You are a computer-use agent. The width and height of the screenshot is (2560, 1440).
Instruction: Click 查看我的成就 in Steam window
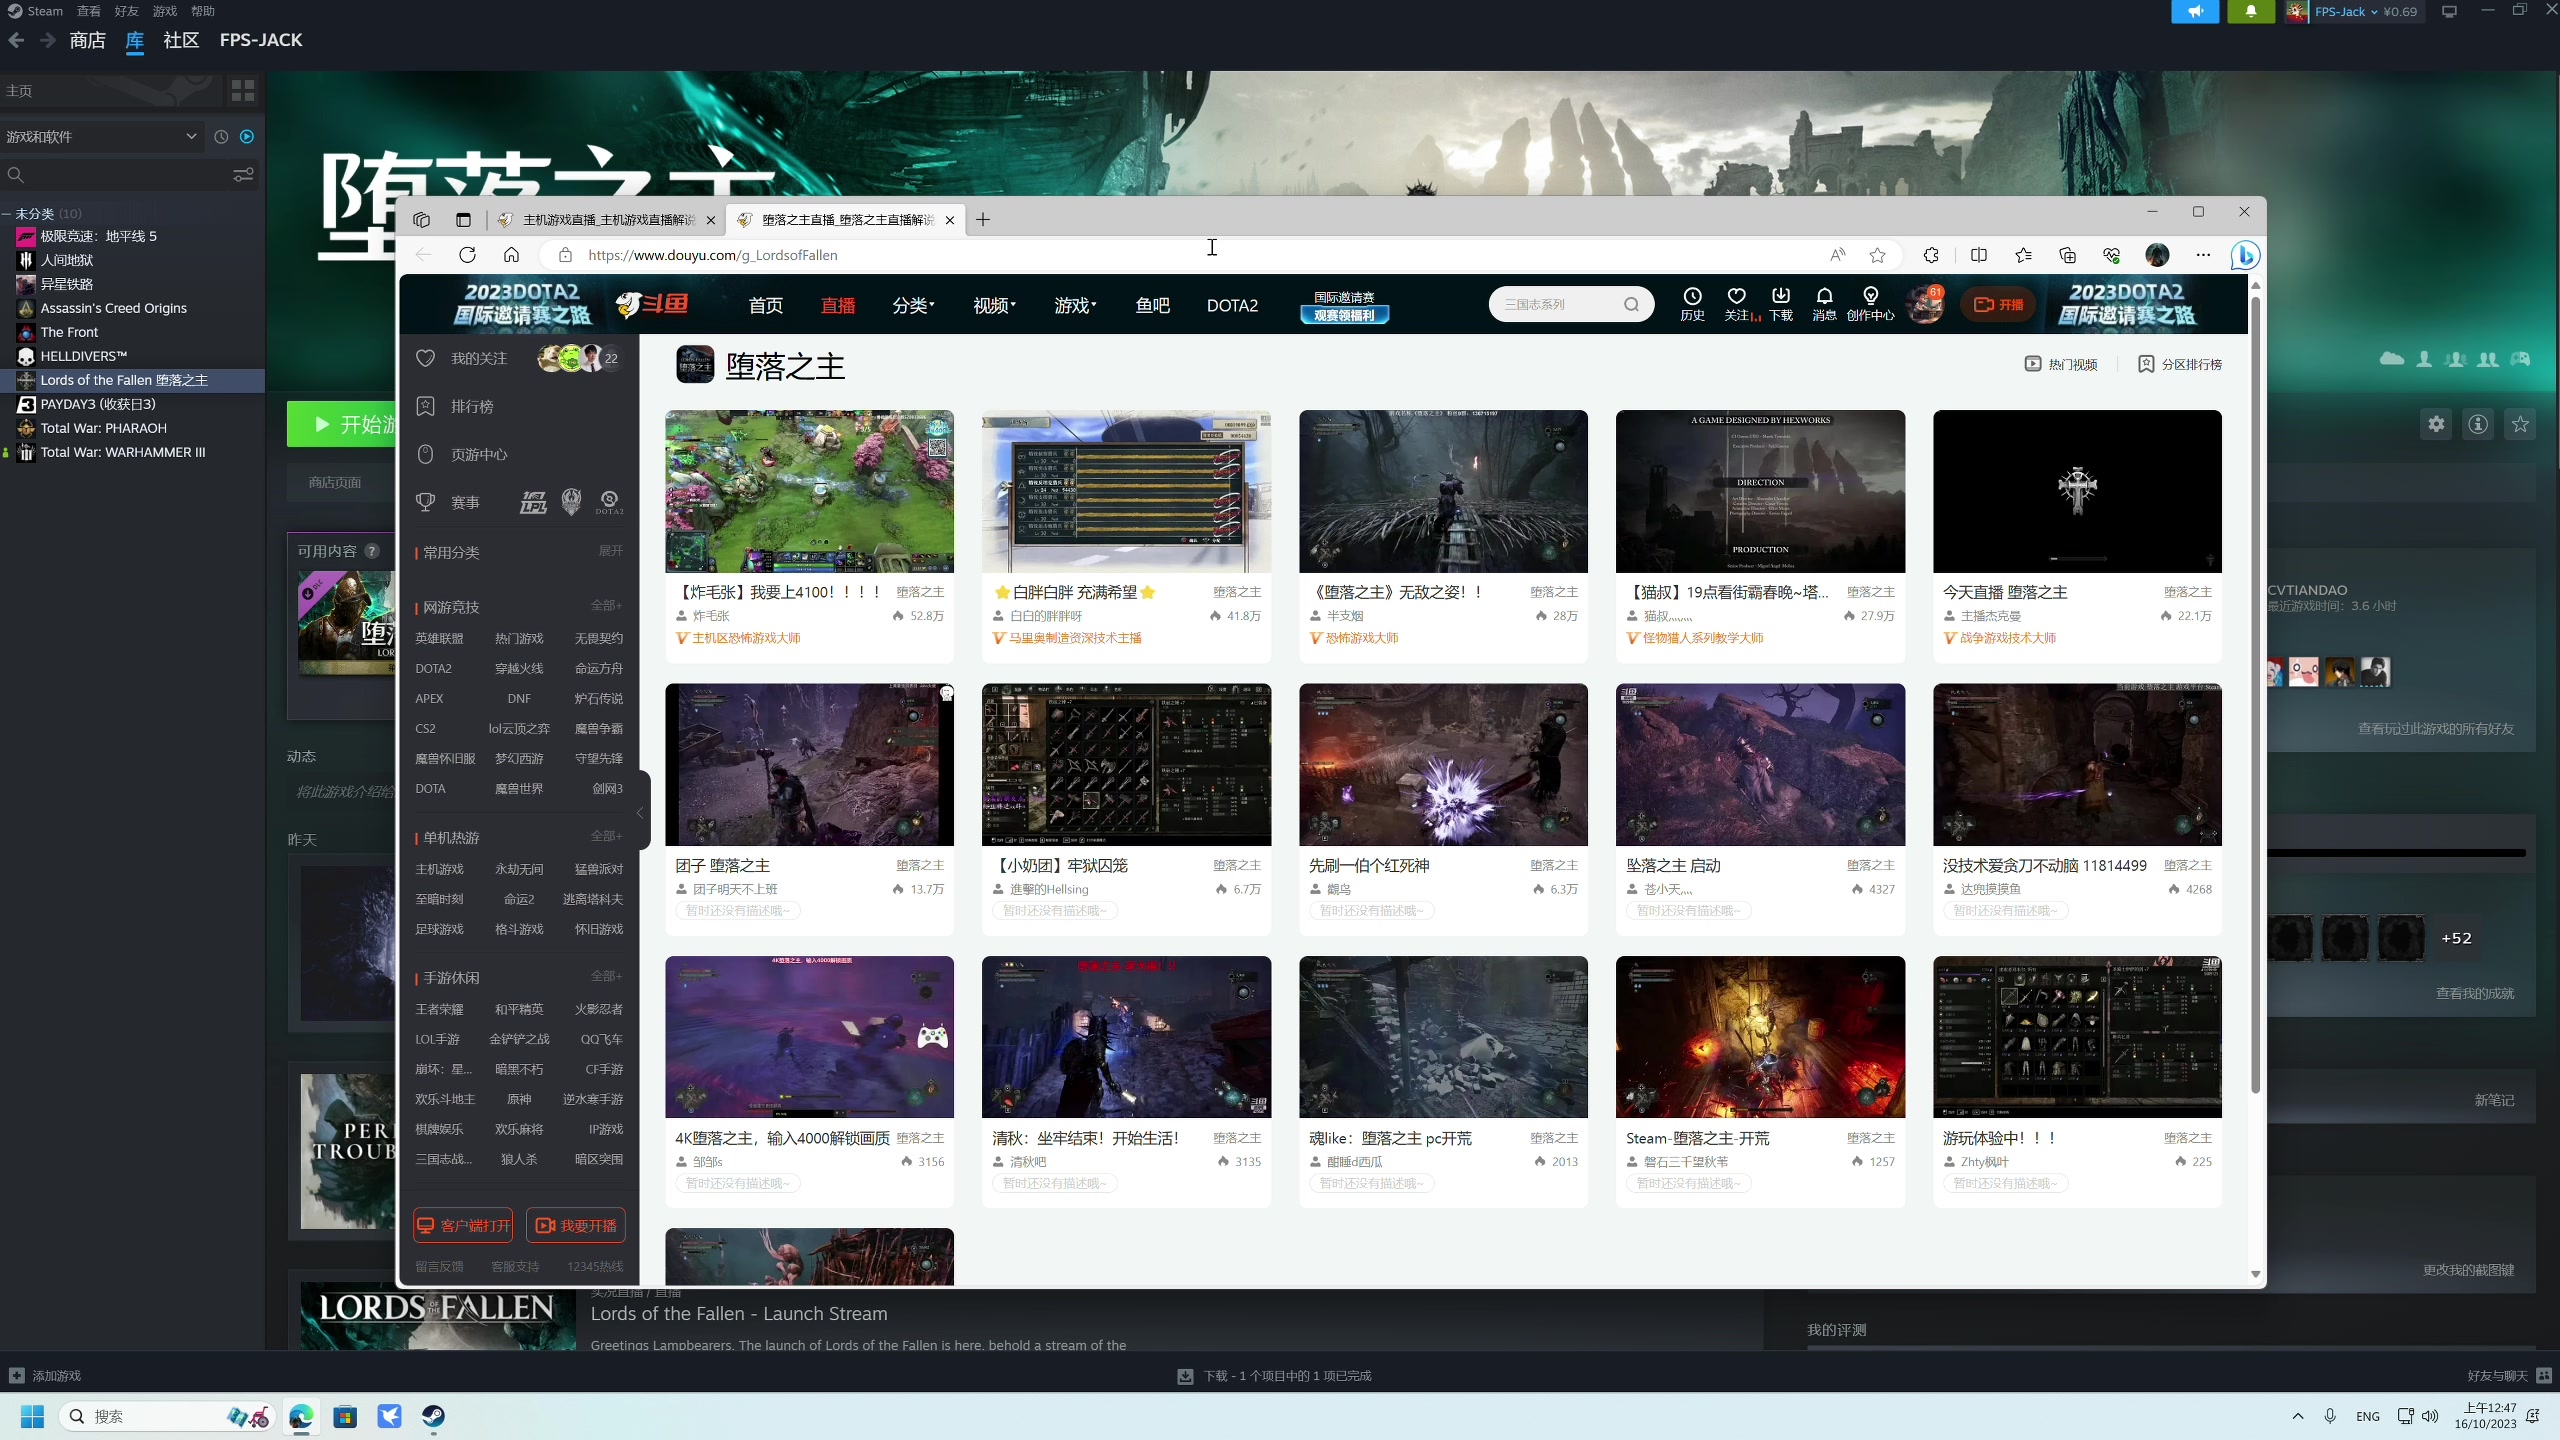(x=2474, y=993)
